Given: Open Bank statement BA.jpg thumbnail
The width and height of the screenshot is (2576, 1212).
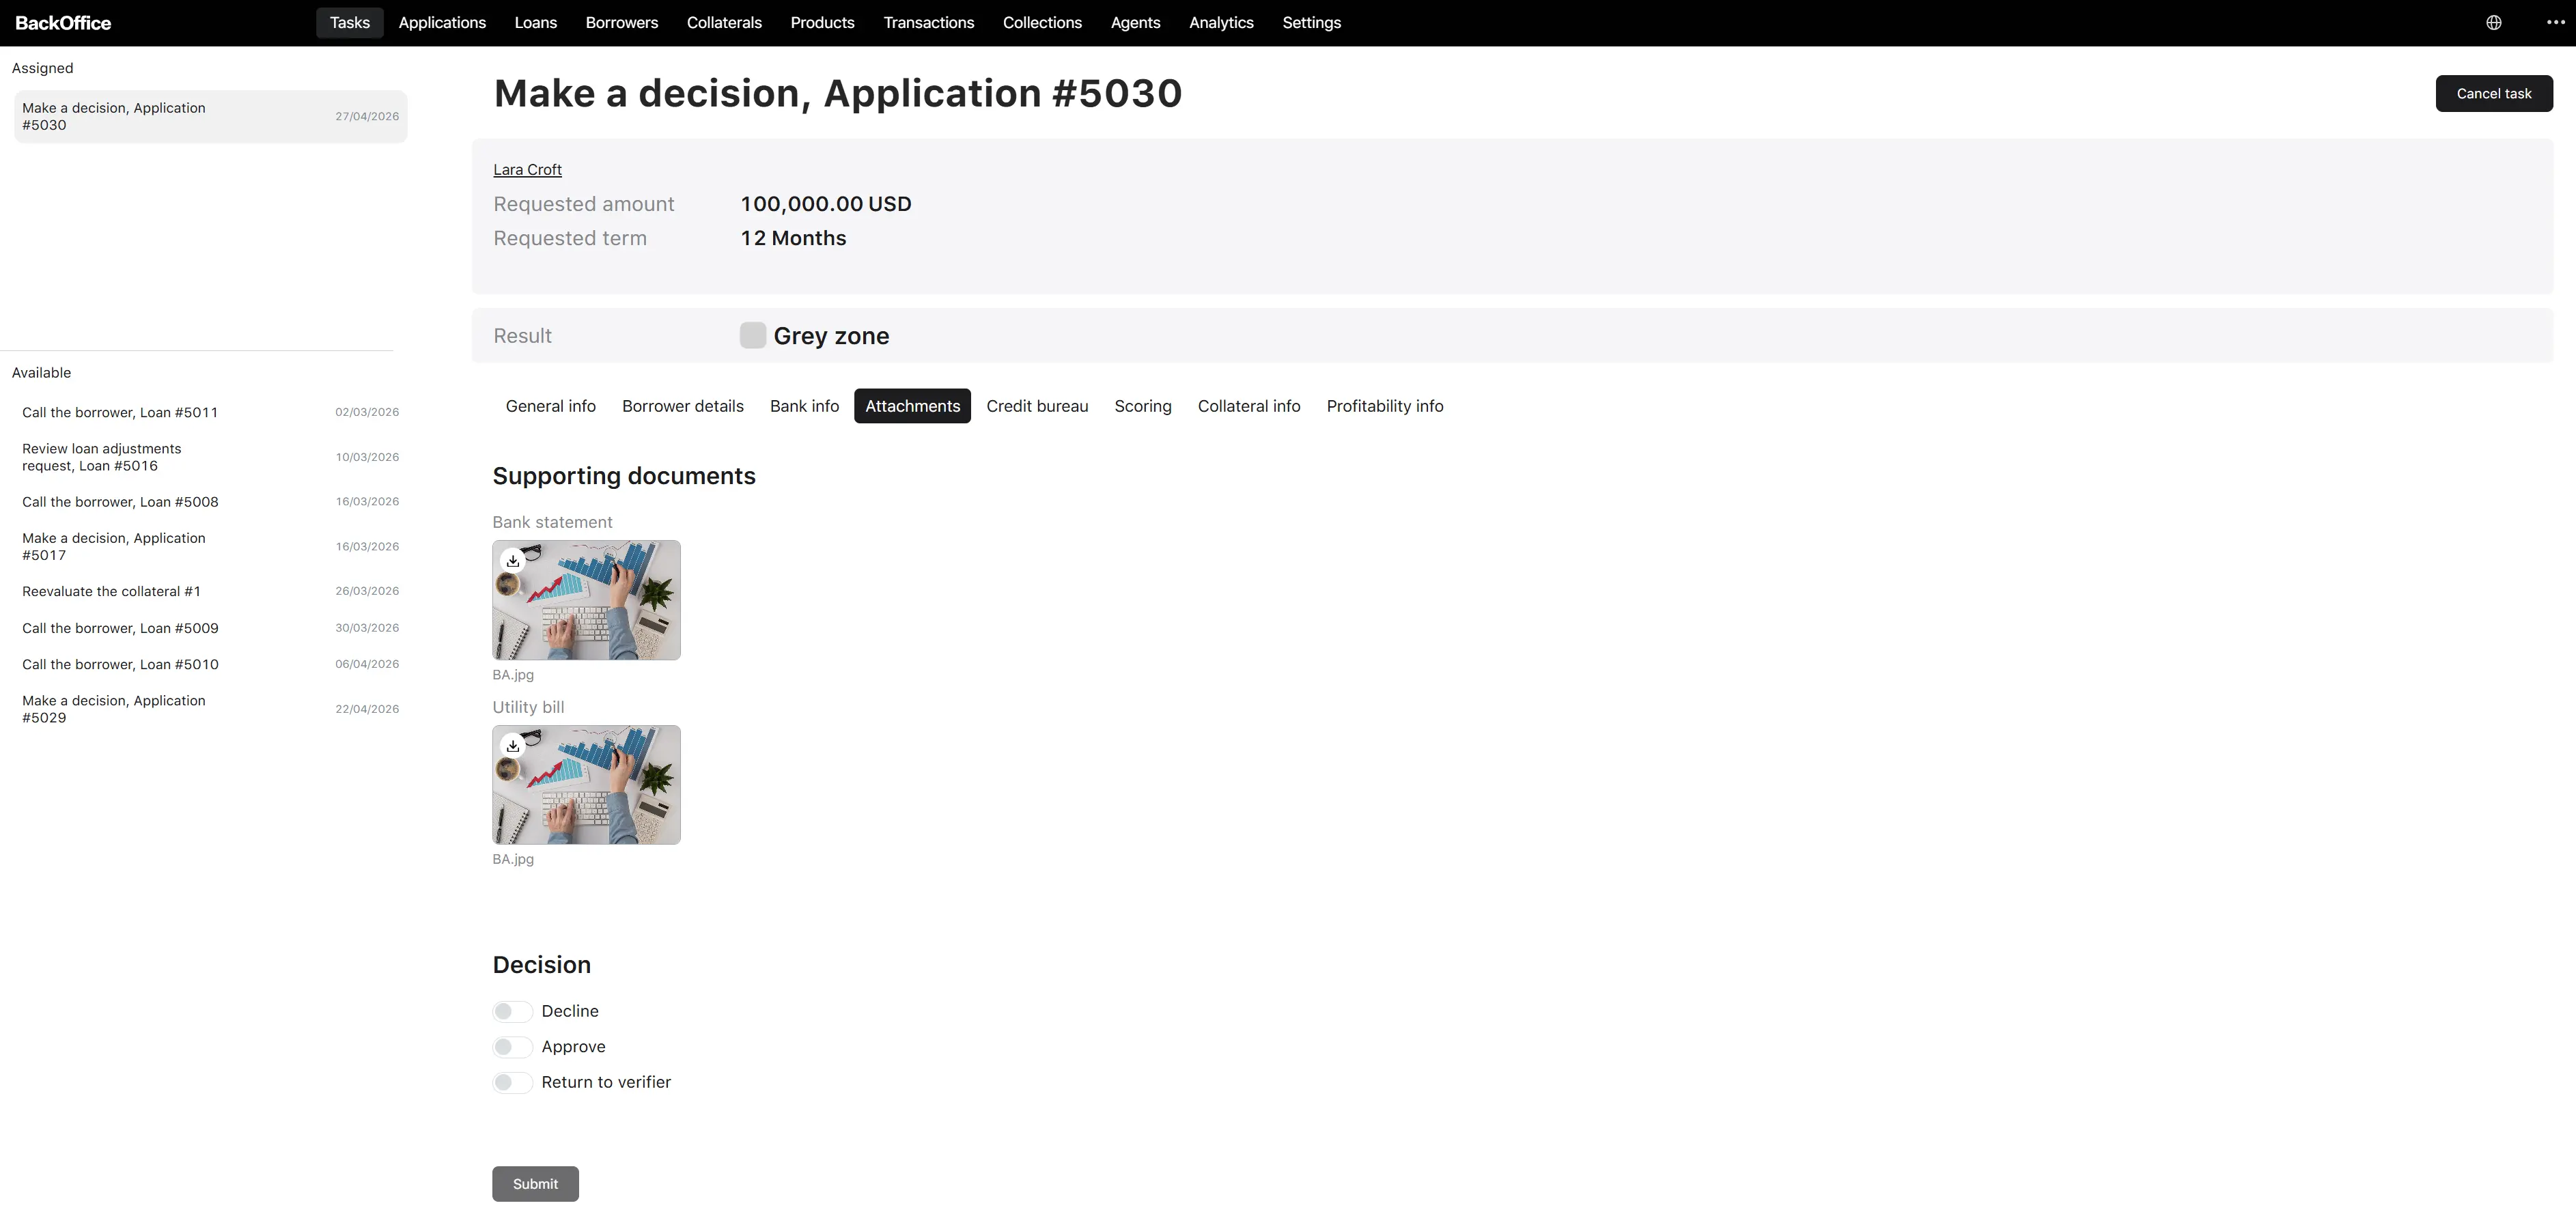Looking at the screenshot, I should (x=586, y=600).
